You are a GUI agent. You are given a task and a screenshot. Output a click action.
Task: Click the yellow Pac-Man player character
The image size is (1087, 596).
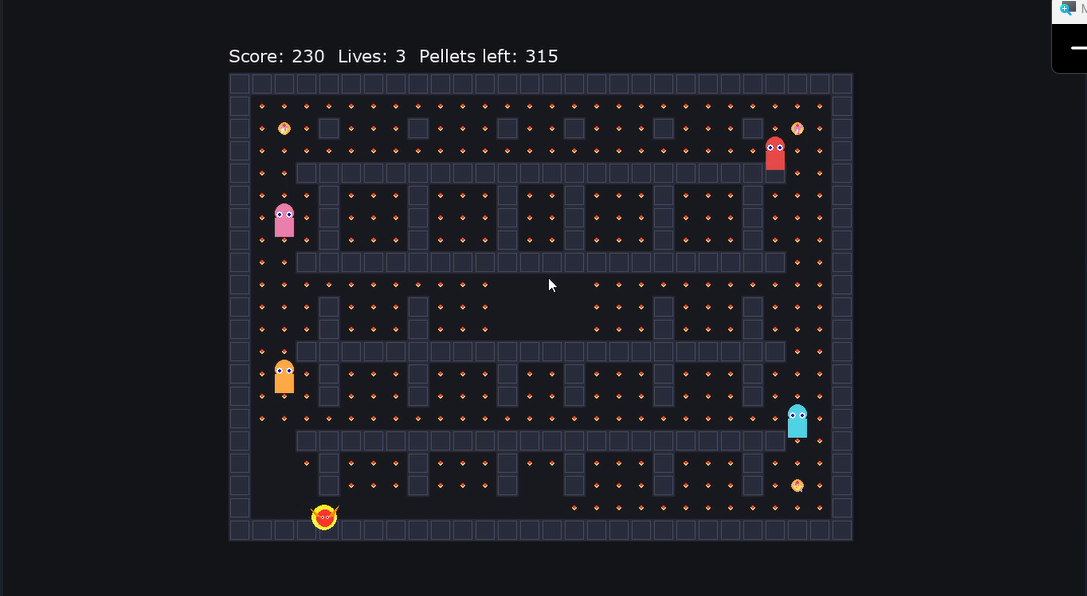[324, 517]
